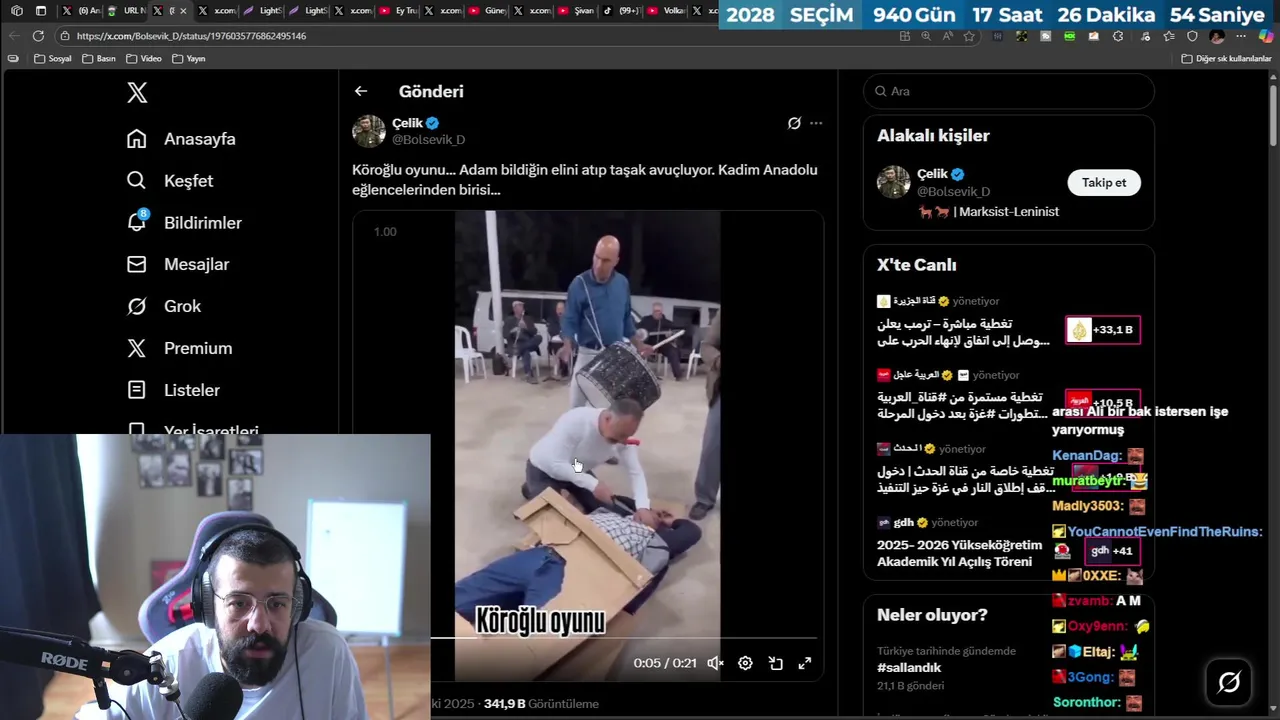Viewport: 1280px width, 720px height.
Task: Switch to the Güney YouTube tab
Action: point(487,11)
